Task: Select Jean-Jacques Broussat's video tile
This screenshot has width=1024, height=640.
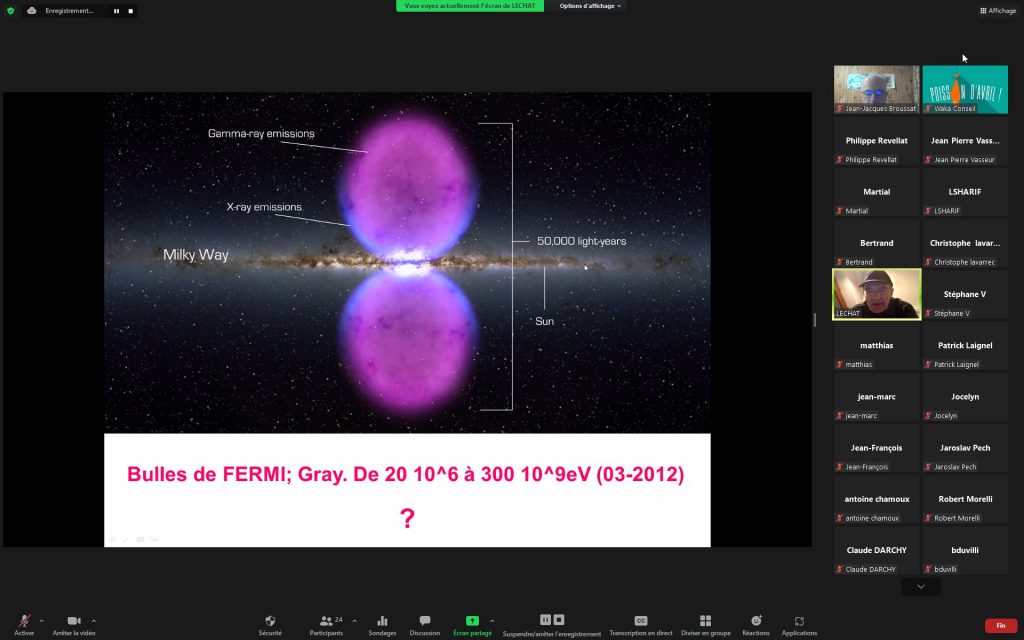Action: (876, 89)
